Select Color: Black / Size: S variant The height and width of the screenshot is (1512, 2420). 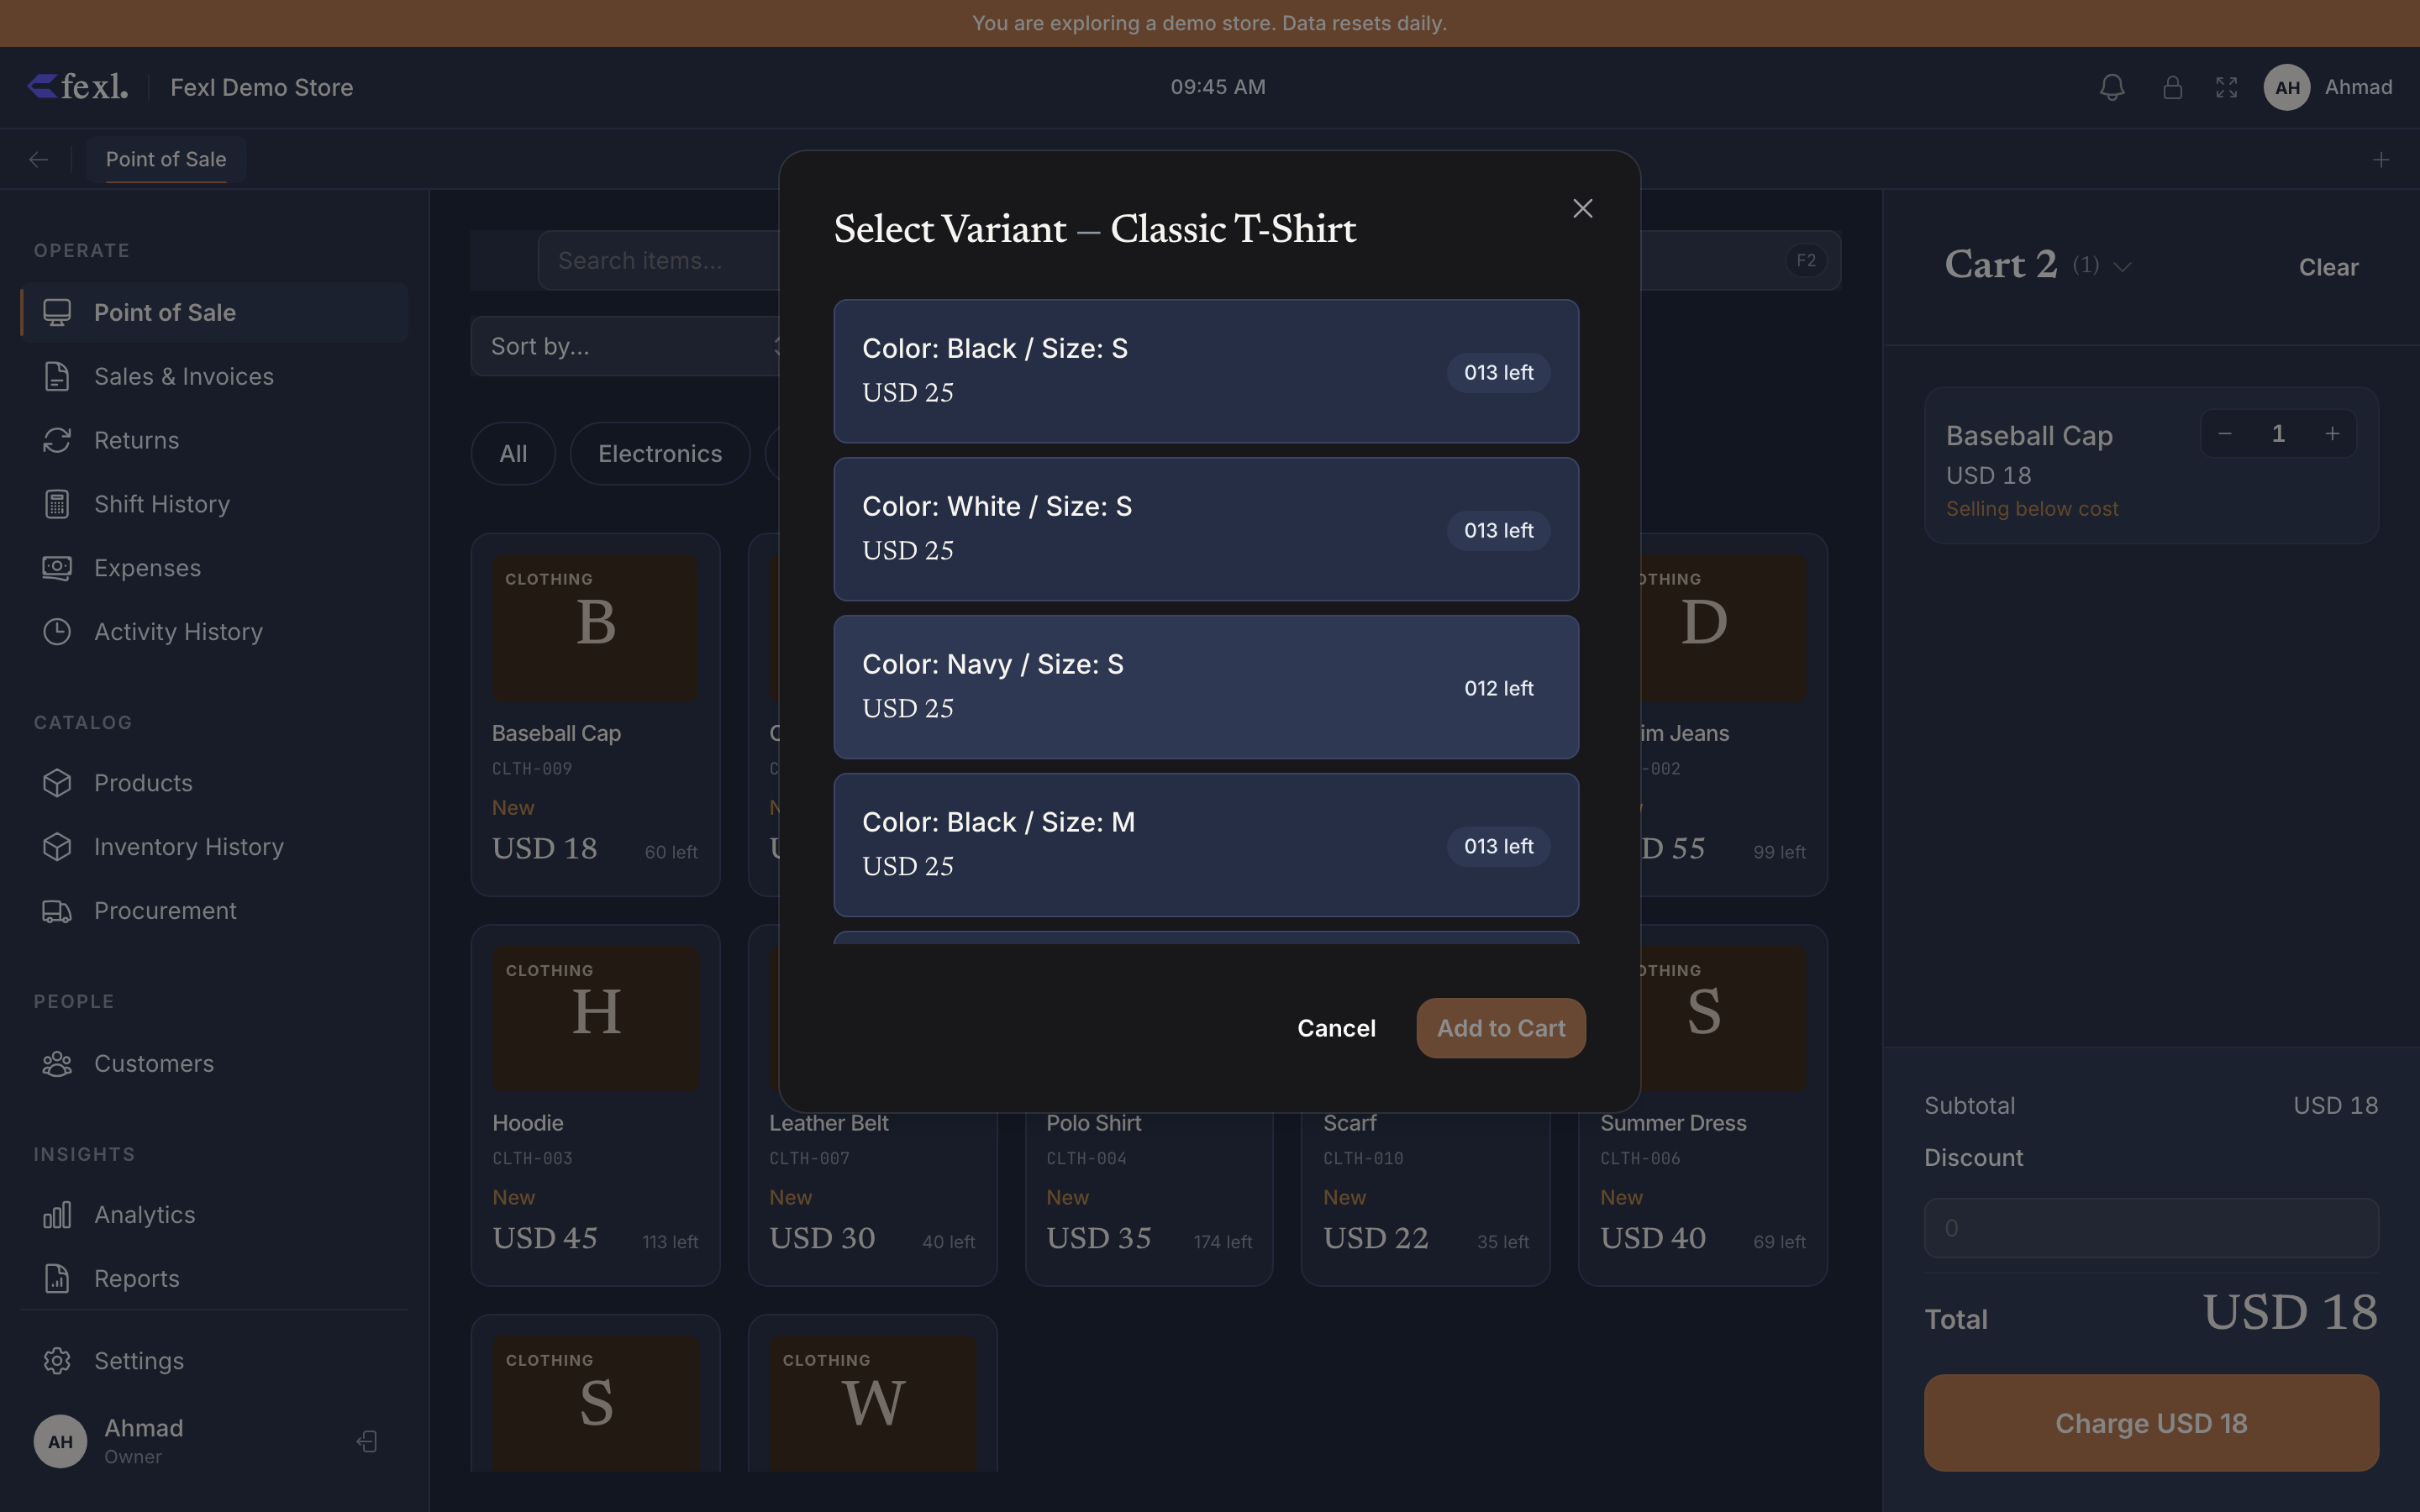(x=1206, y=371)
